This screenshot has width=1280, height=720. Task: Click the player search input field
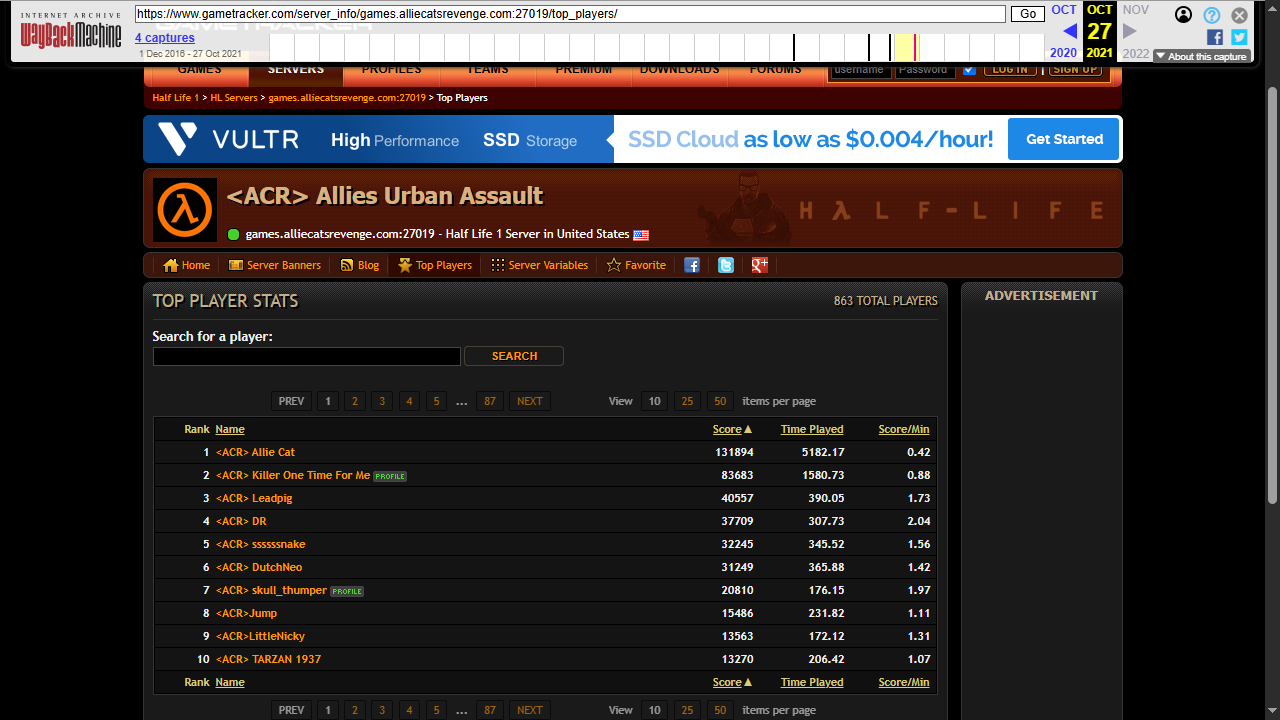pyautogui.click(x=307, y=356)
